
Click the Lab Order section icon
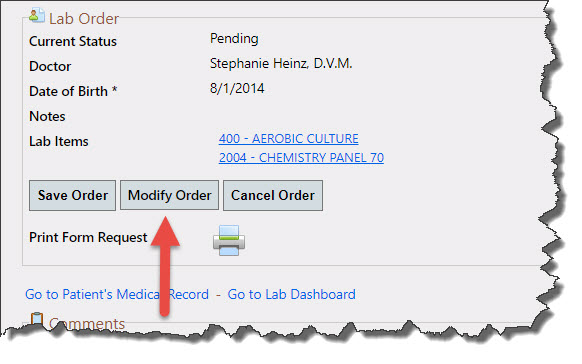(37, 16)
